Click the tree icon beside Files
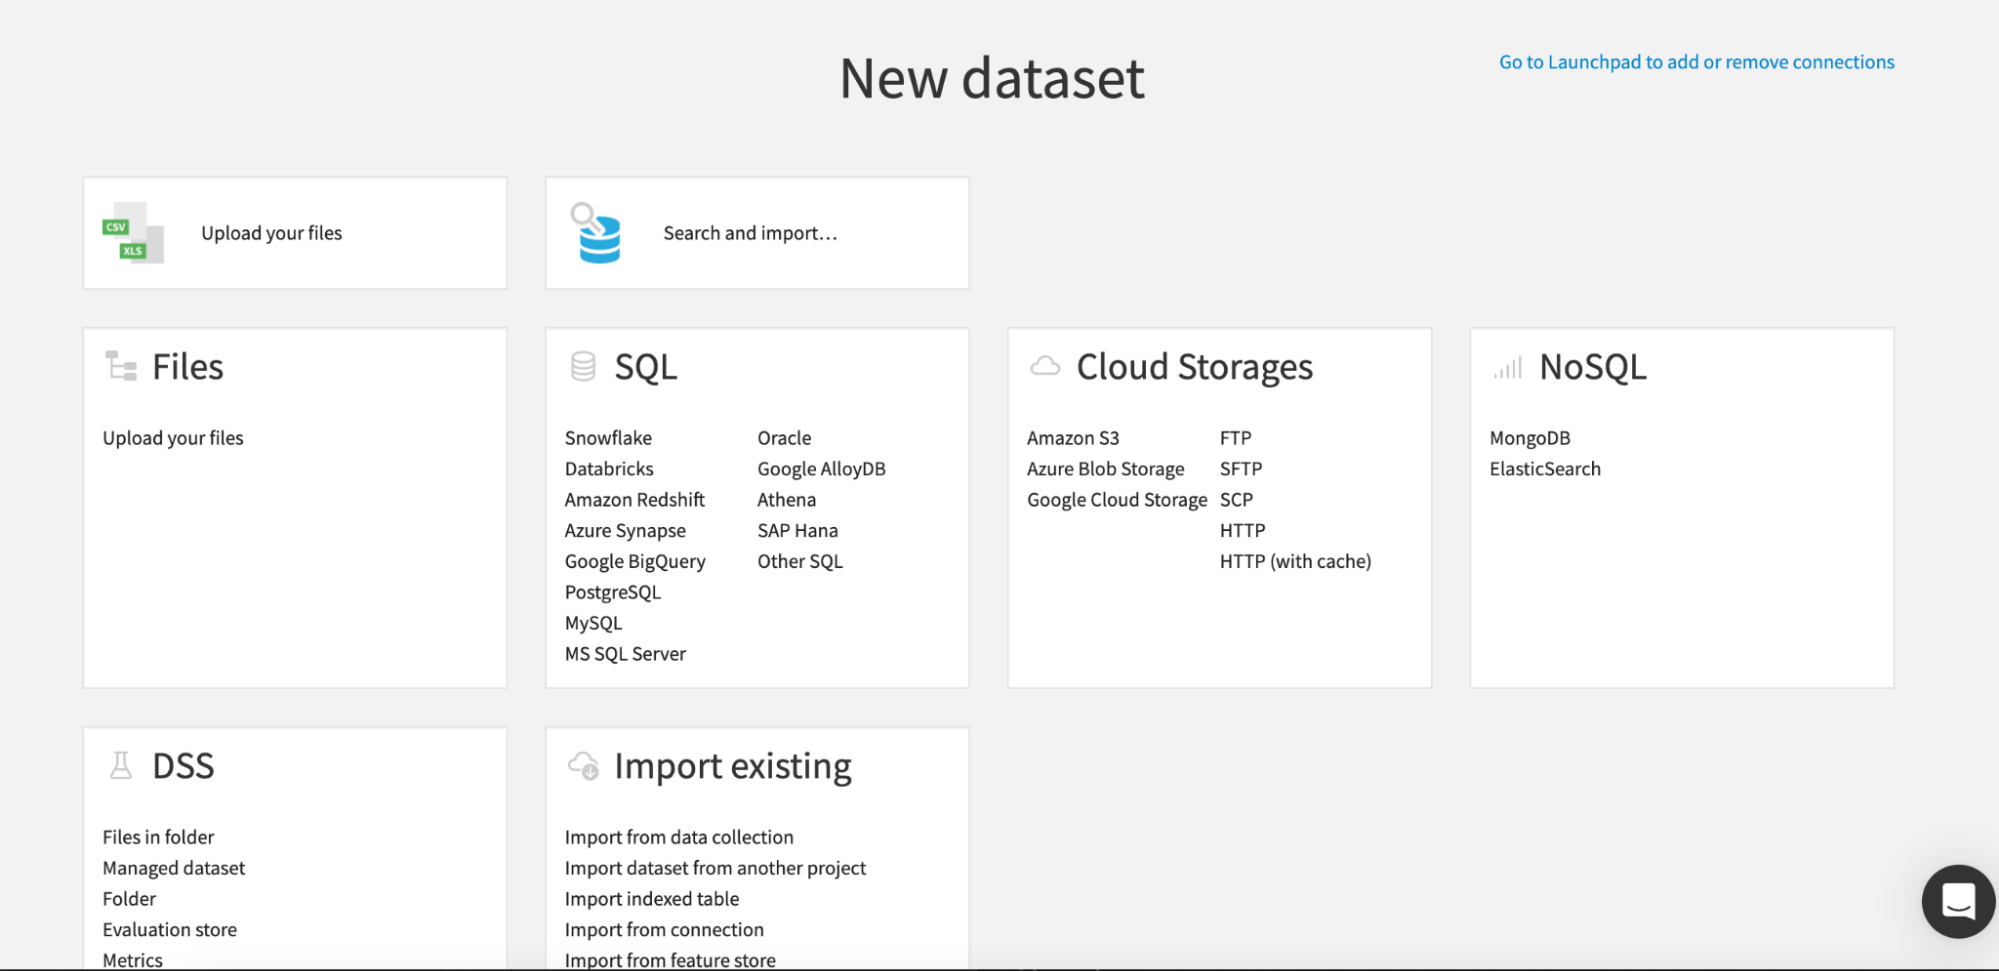This screenshot has width=1999, height=972. [x=119, y=366]
